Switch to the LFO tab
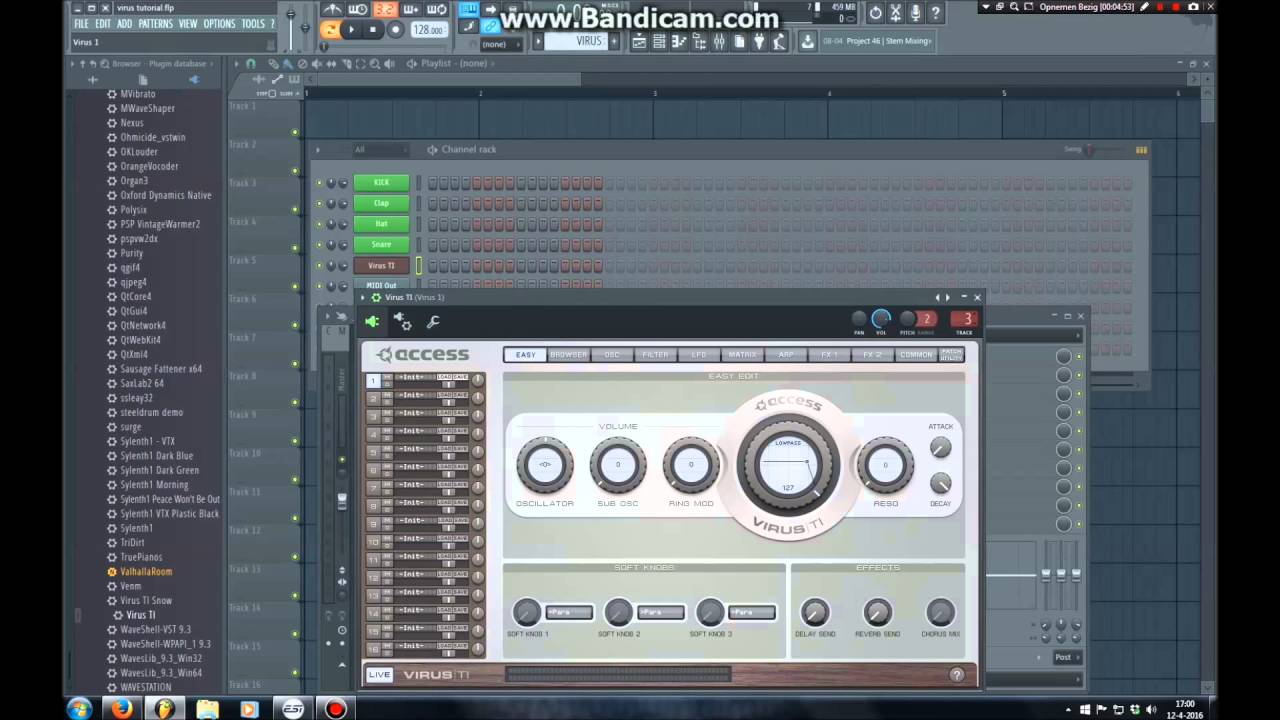Image resolution: width=1280 pixels, height=720 pixels. [x=699, y=355]
